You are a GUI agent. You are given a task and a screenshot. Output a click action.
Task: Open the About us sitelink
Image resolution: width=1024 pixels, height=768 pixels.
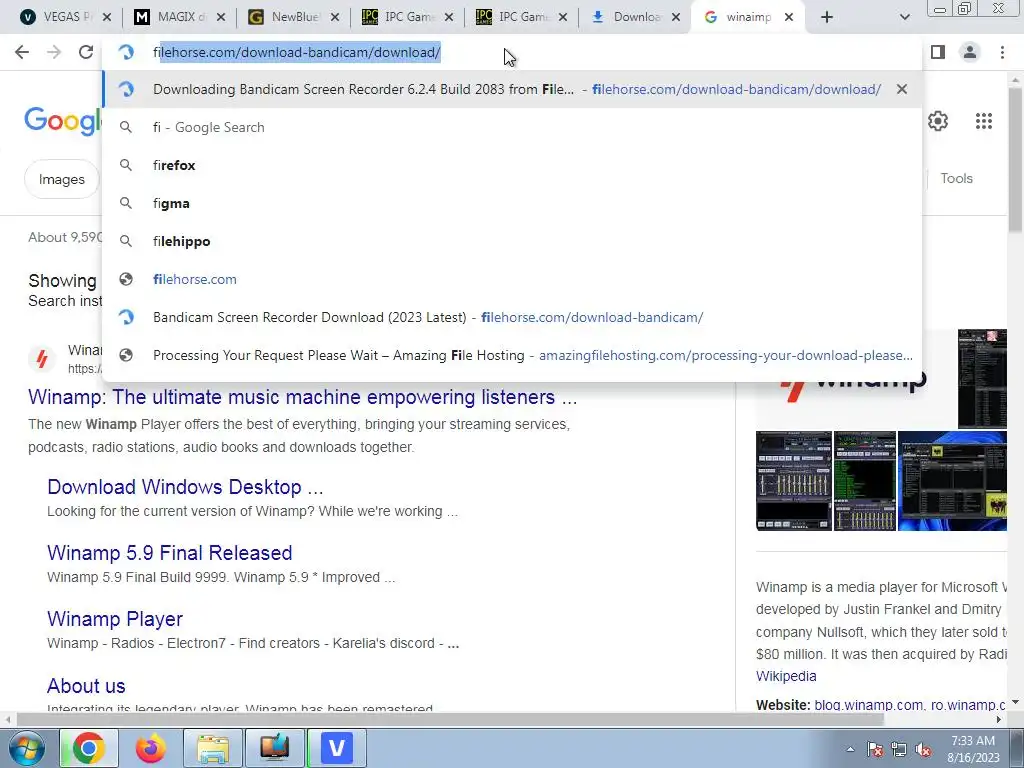[x=86, y=686]
